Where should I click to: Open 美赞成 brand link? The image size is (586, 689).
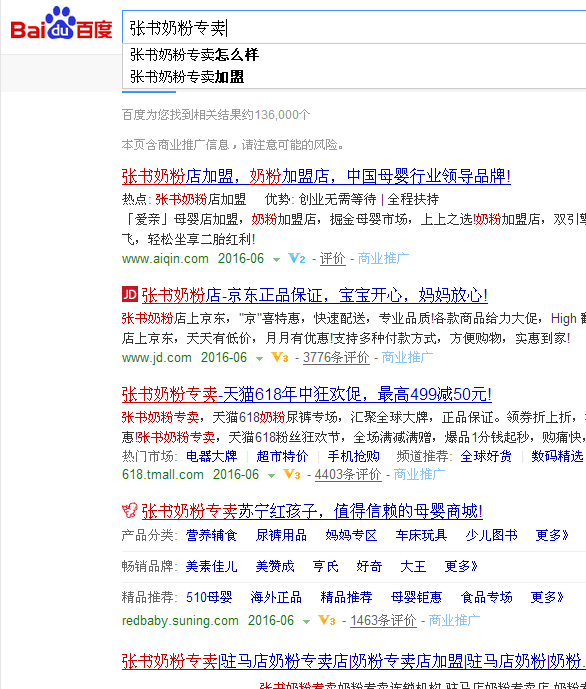click(275, 566)
